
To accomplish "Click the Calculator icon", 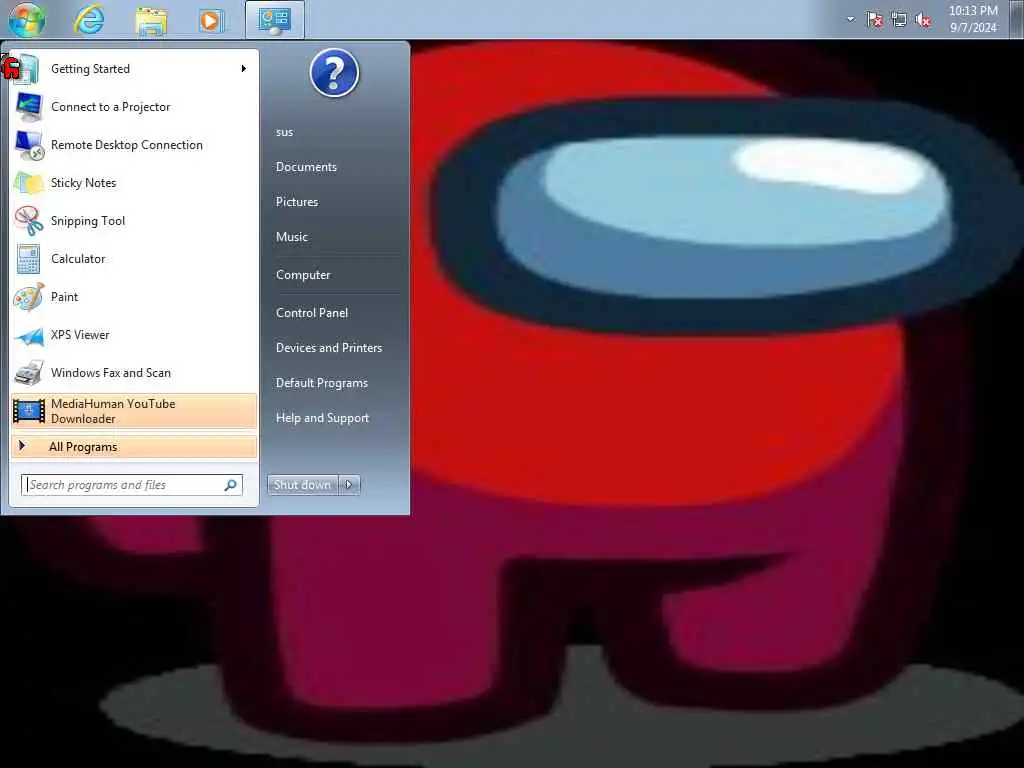I will coord(29,259).
